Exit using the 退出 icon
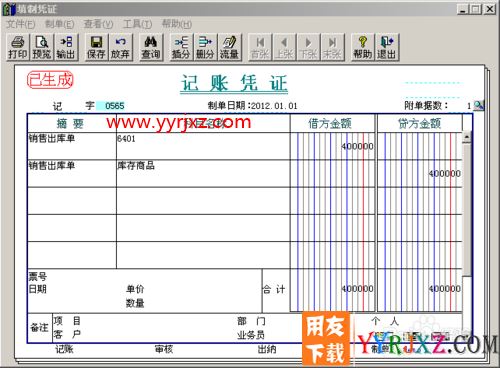The image size is (500, 368). tap(387, 47)
